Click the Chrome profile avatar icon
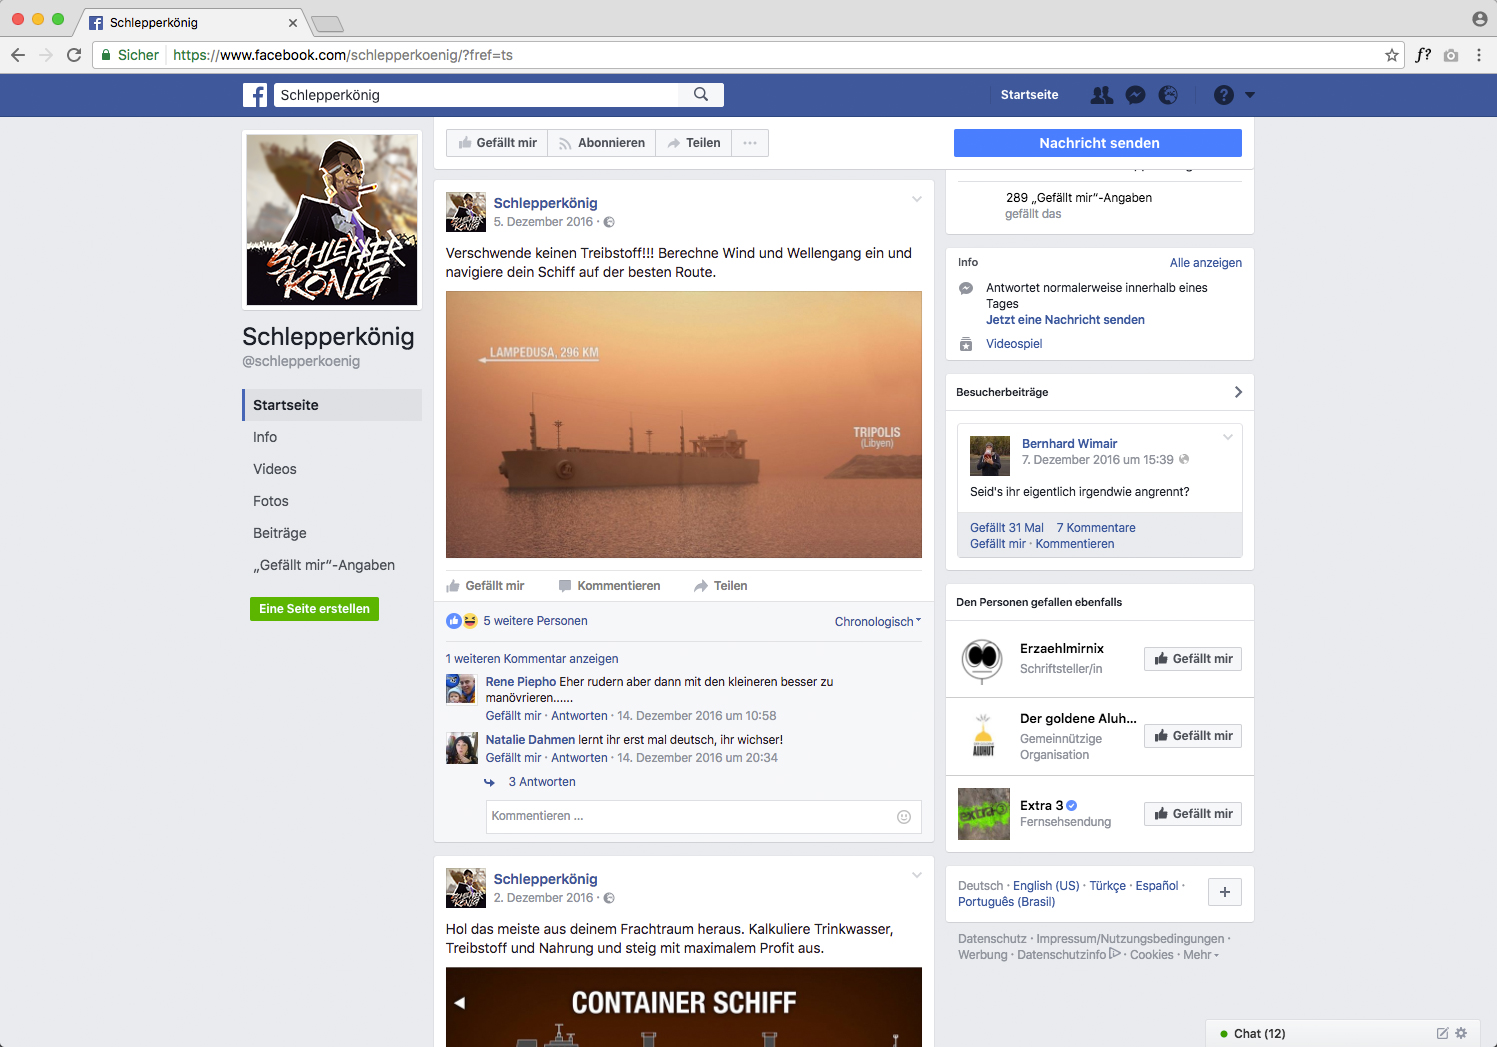Viewport: 1497px width, 1047px height. point(1480,19)
